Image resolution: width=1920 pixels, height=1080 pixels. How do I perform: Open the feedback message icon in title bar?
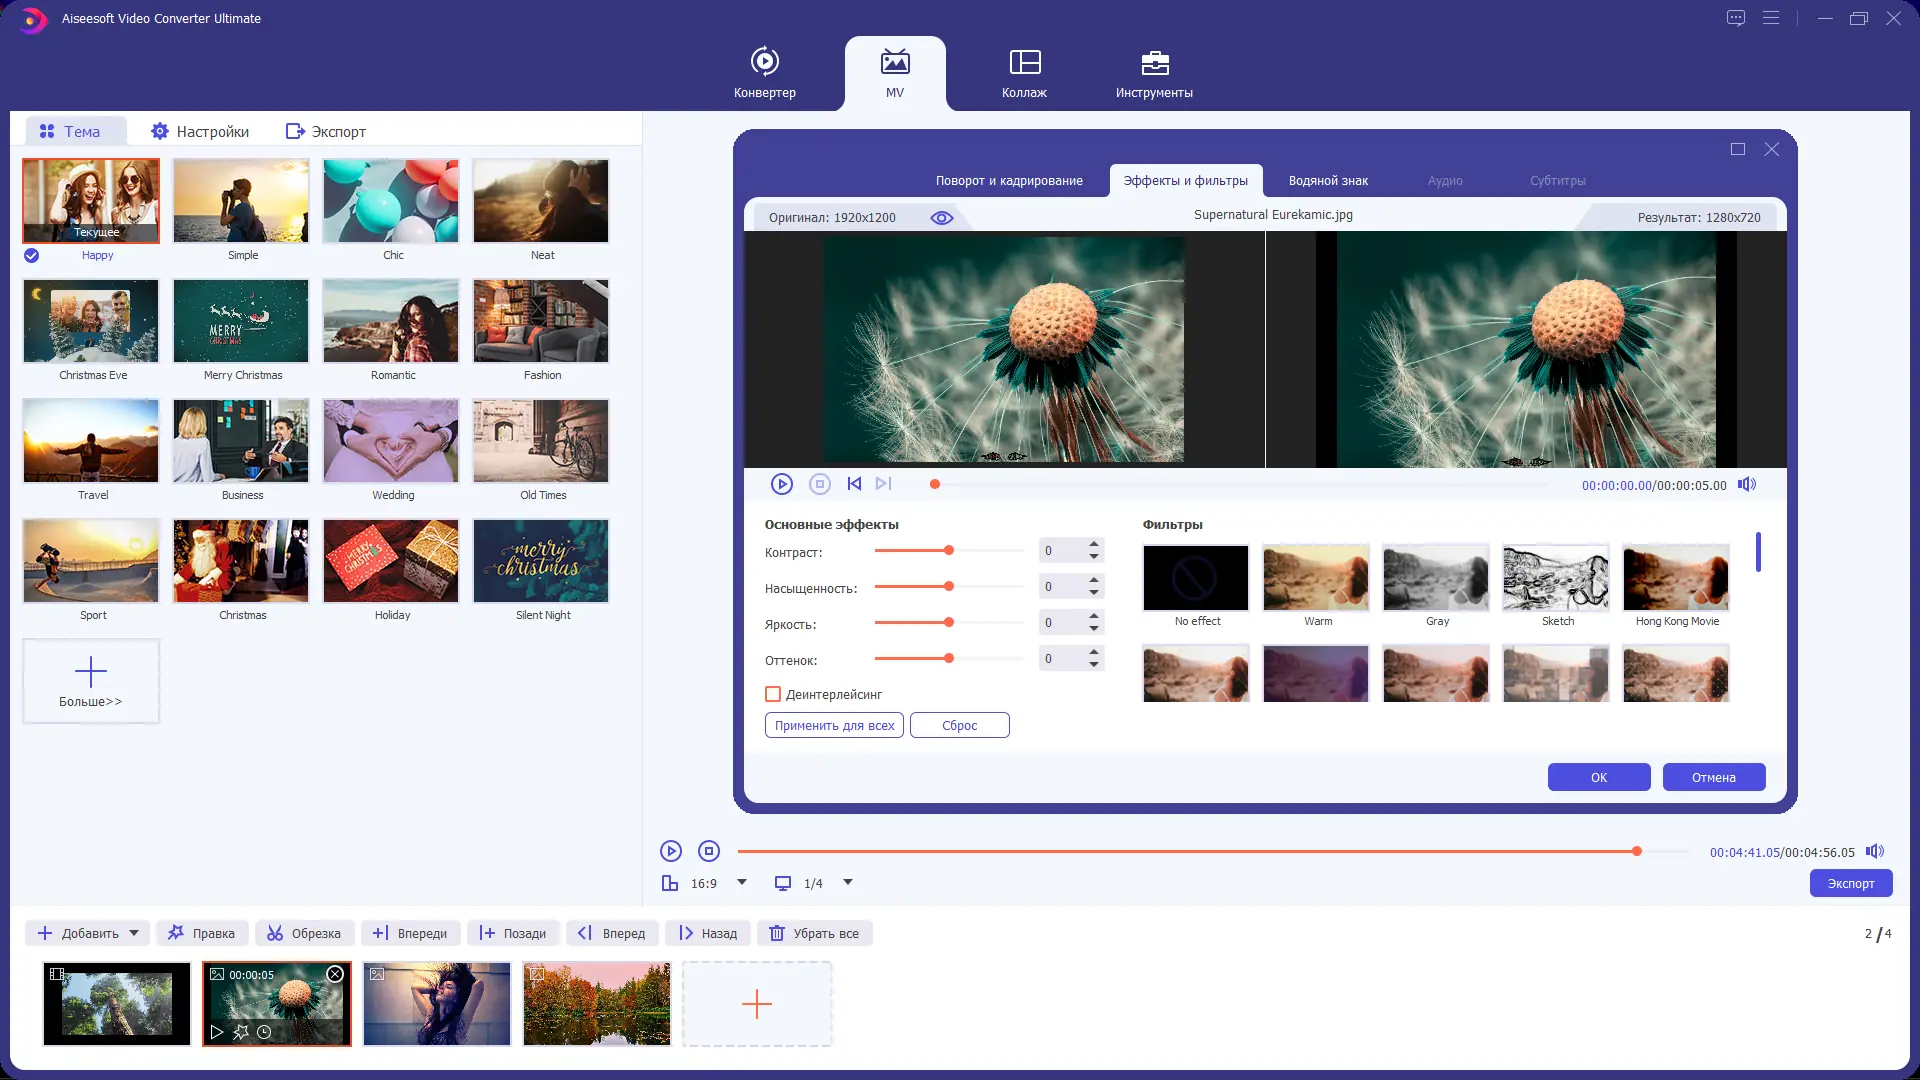coord(1736,18)
